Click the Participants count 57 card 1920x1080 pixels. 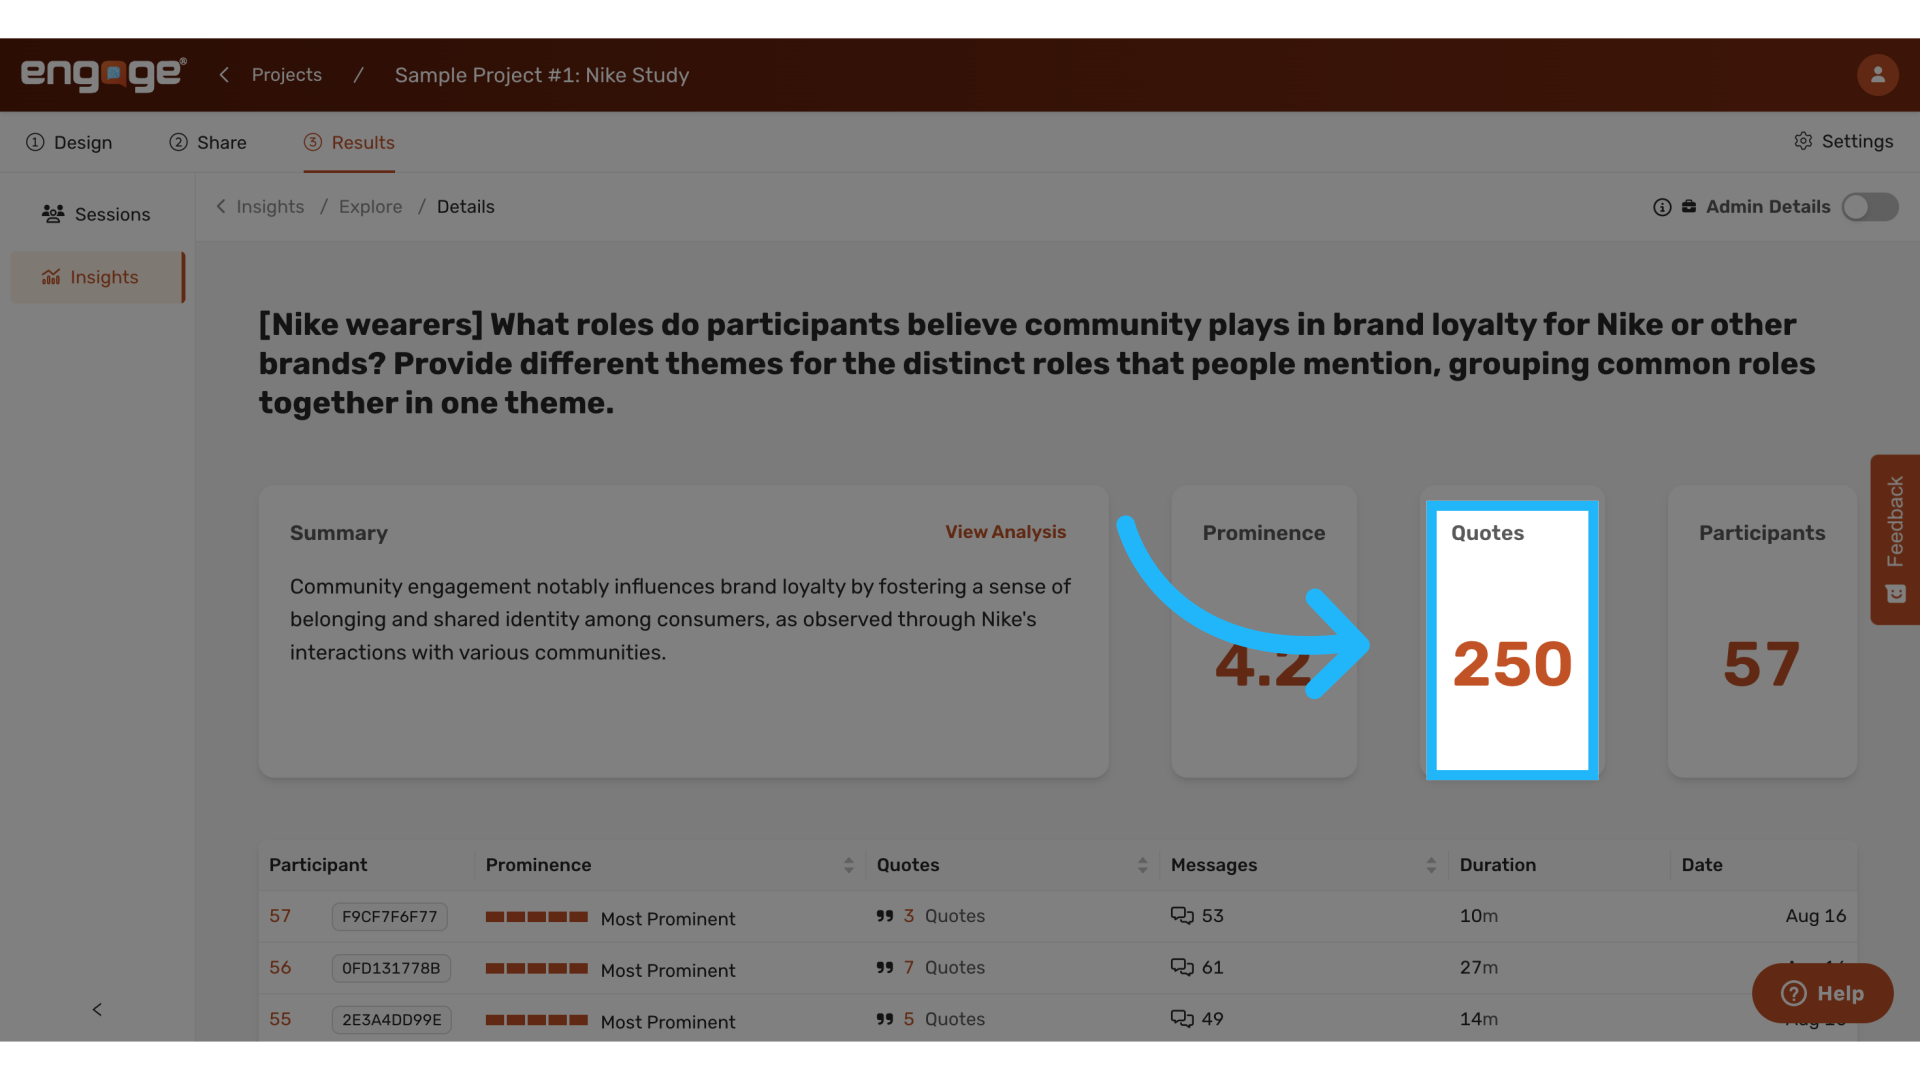pos(1762,632)
